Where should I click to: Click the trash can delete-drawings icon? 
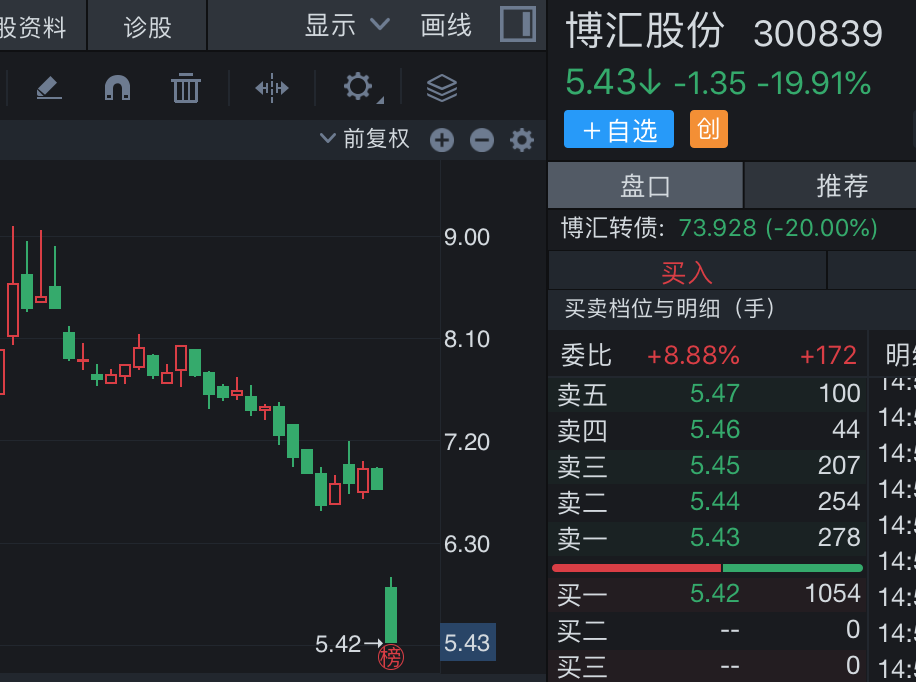(186, 88)
